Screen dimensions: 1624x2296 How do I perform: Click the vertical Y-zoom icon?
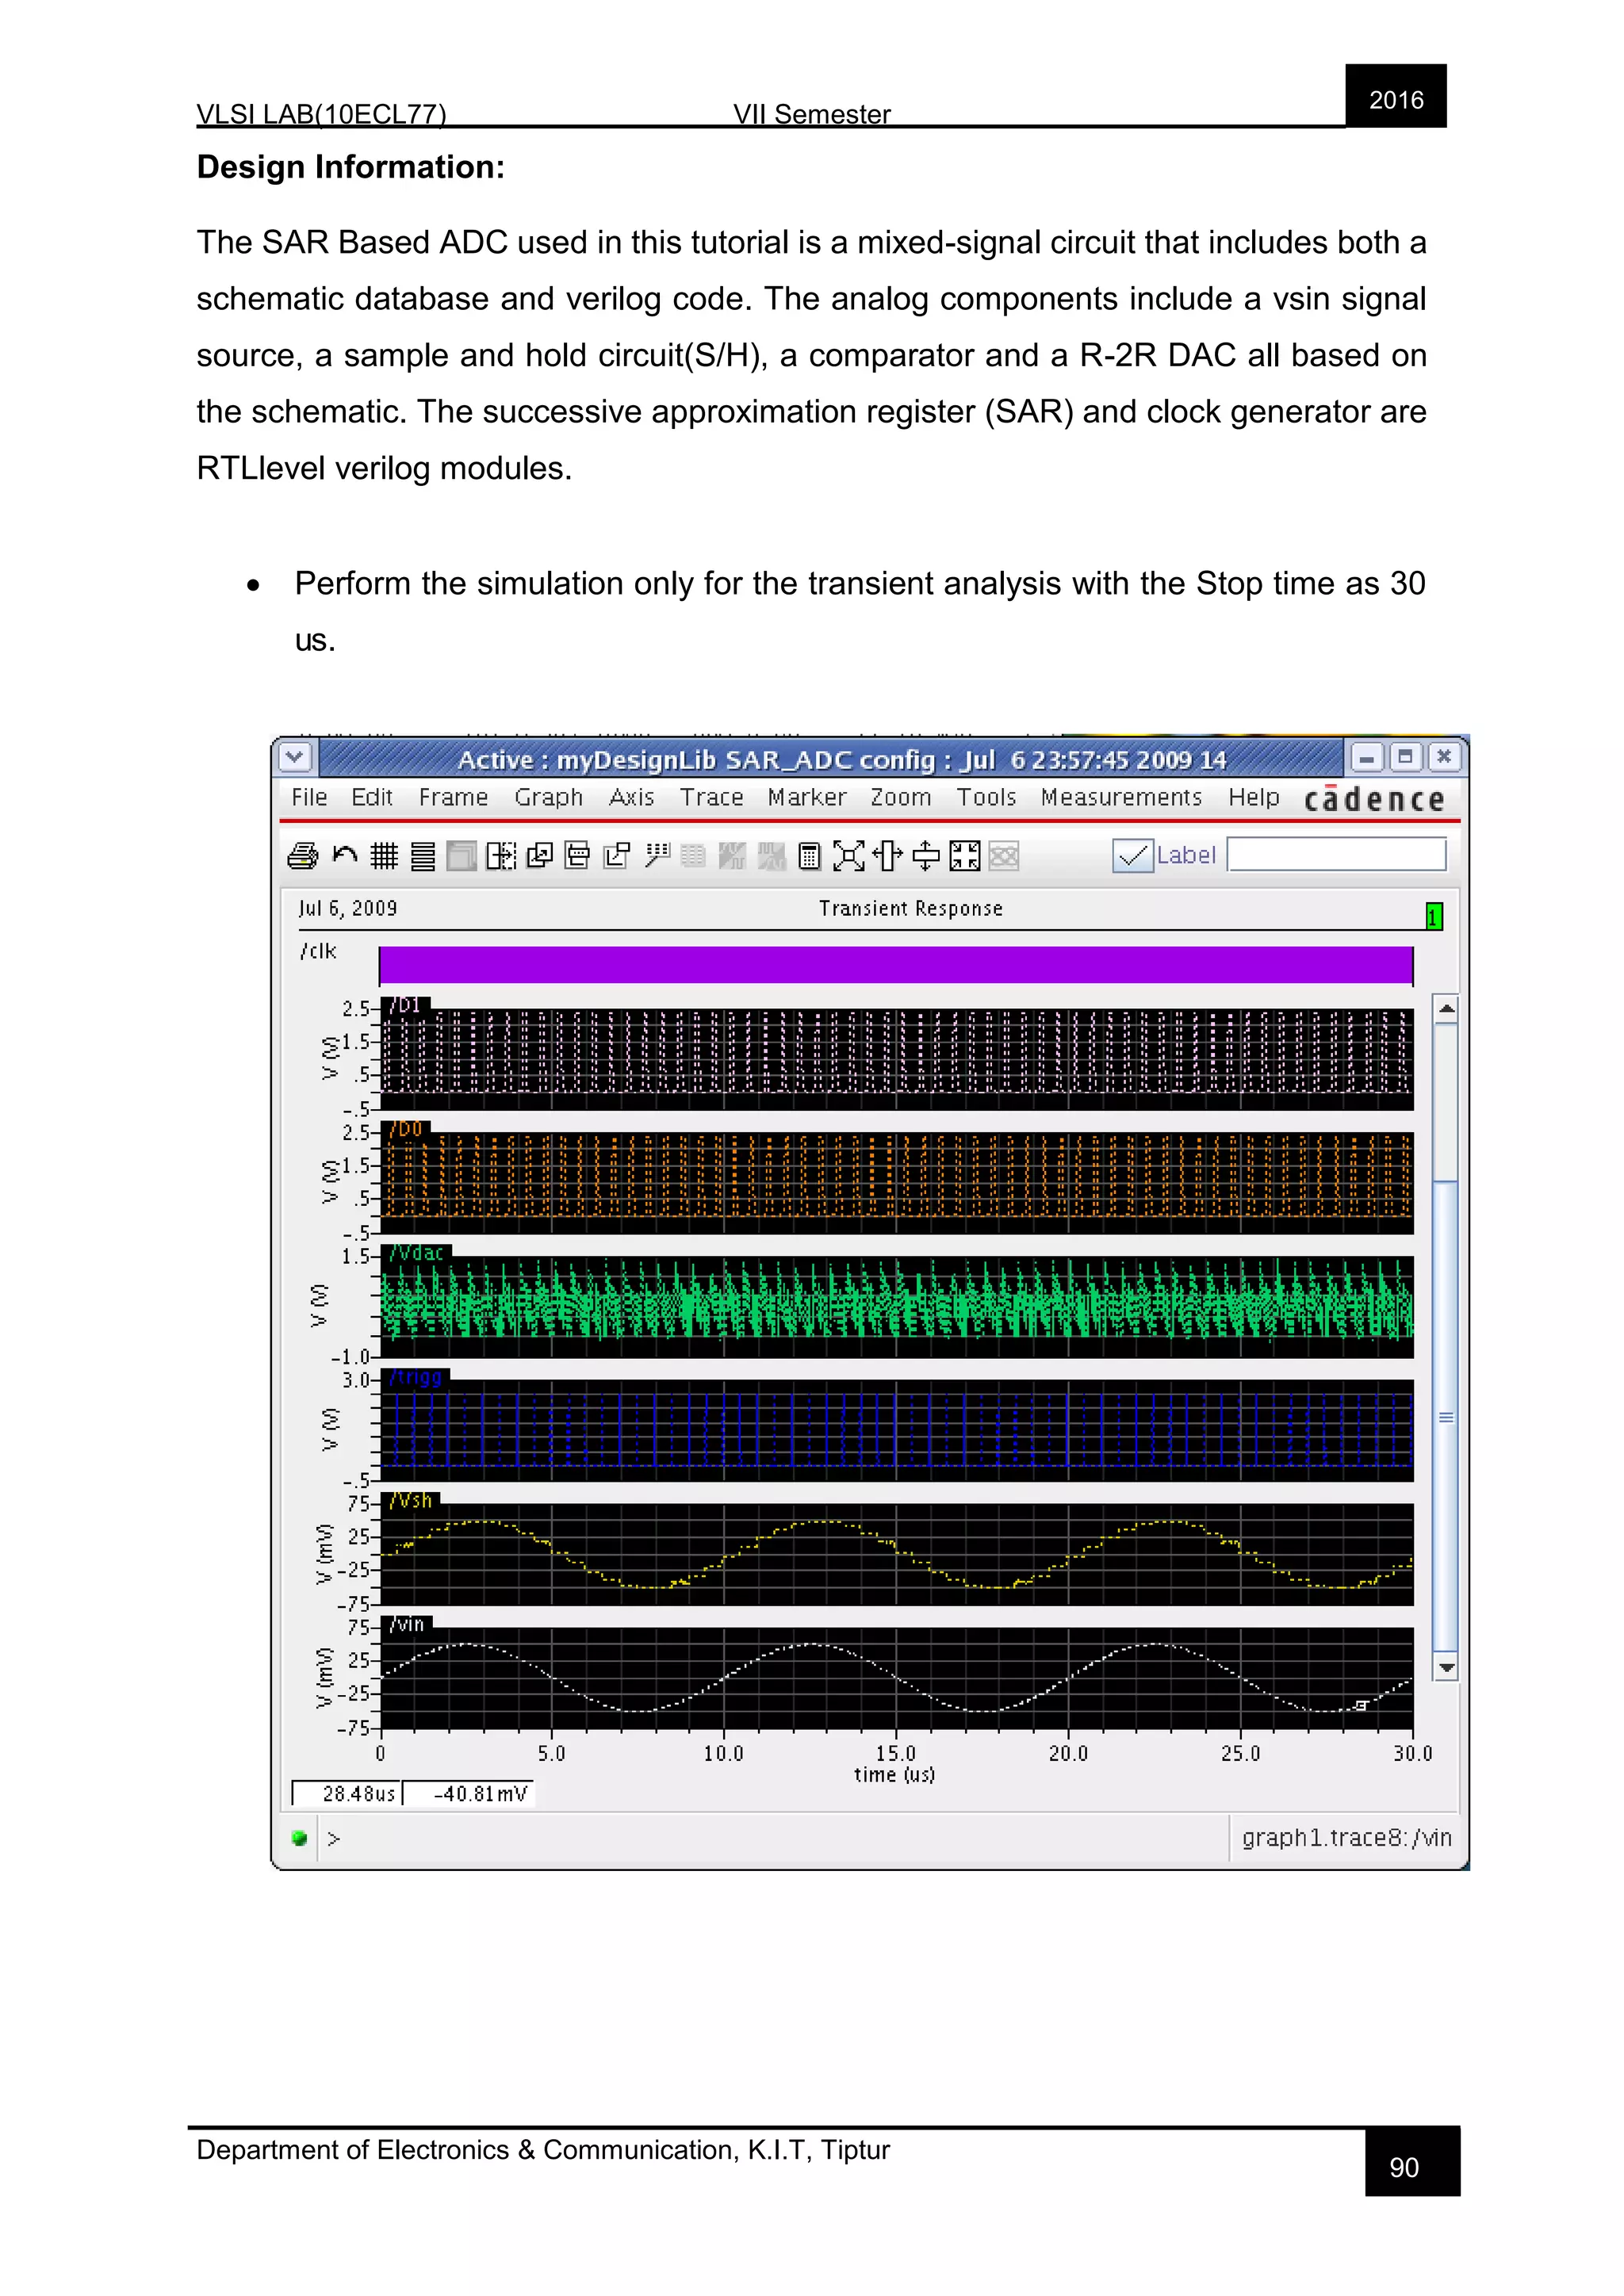(x=926, y=856)
